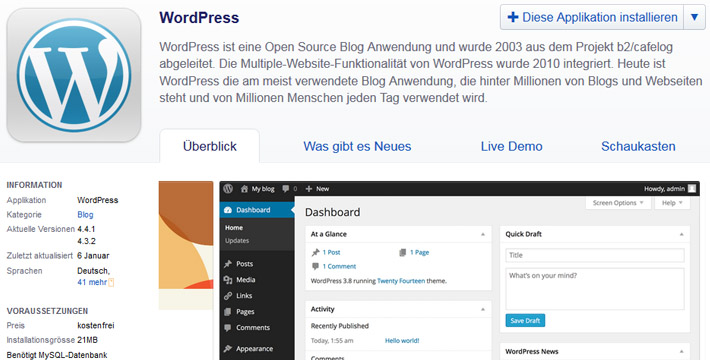Collapse the Quick Draft panel
The width and height of the screenshot is (710, 360).
(681, 234)
